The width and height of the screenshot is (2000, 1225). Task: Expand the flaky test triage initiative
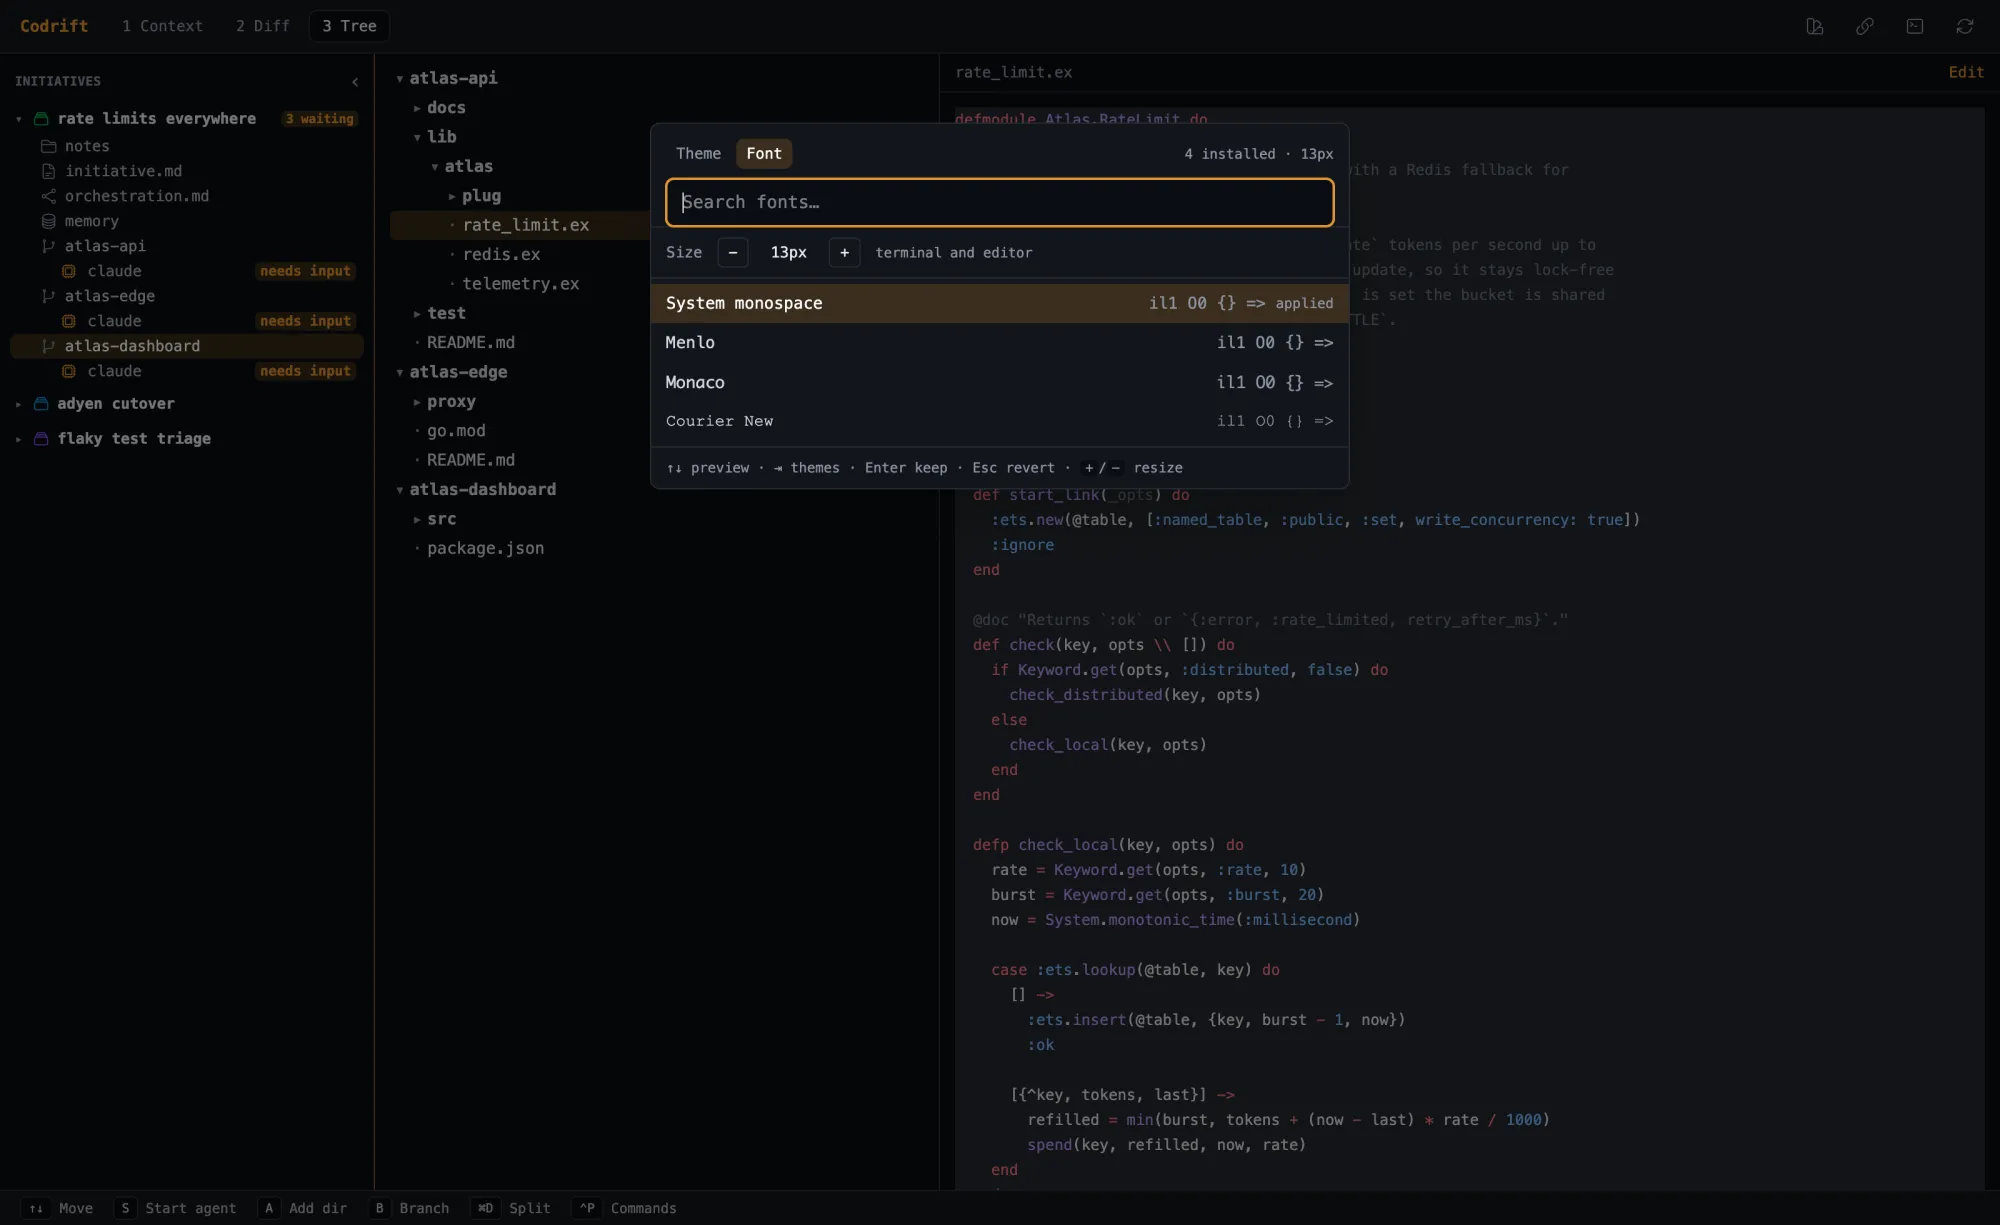coord(19,439)
